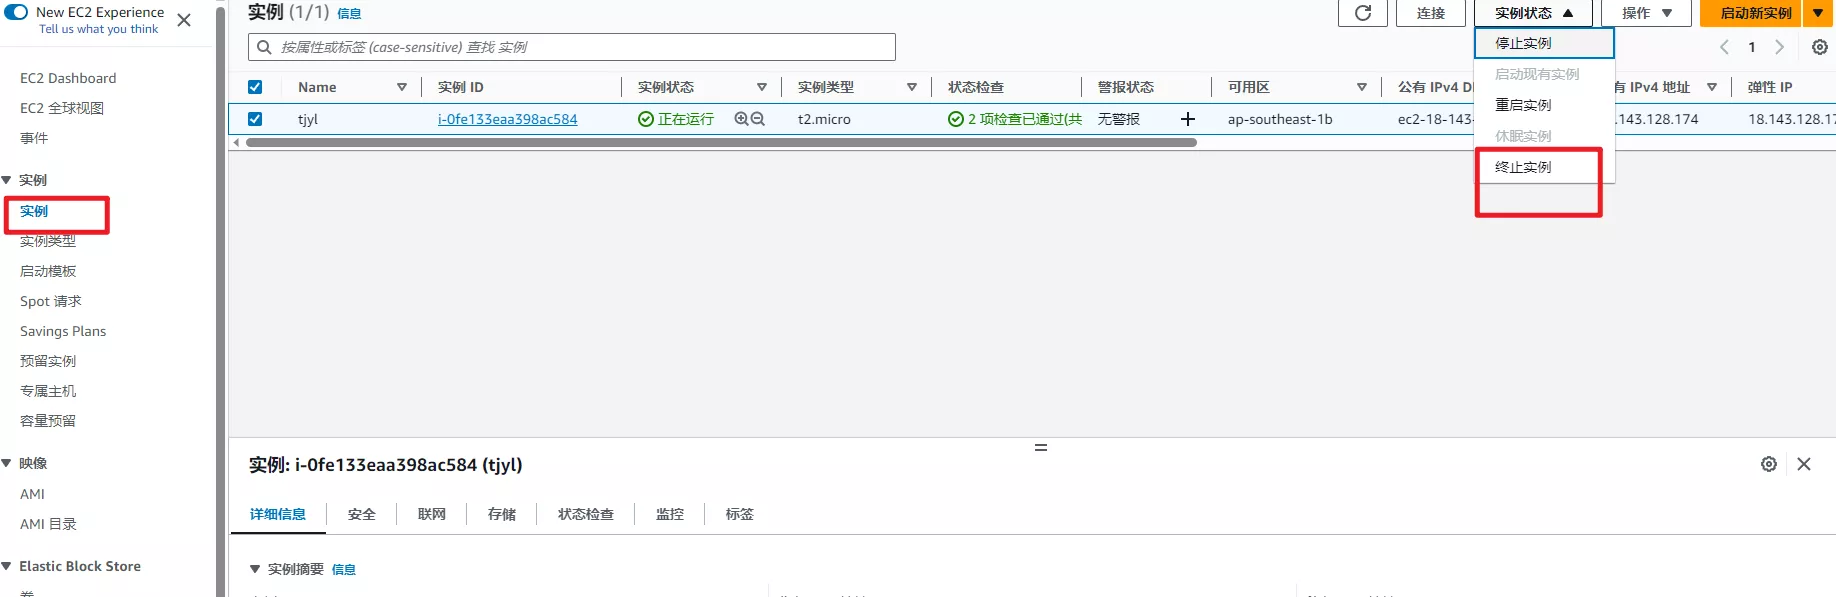
Task: Click 信息 link beside 实例摘要
Action: click(x=344, y=569)
